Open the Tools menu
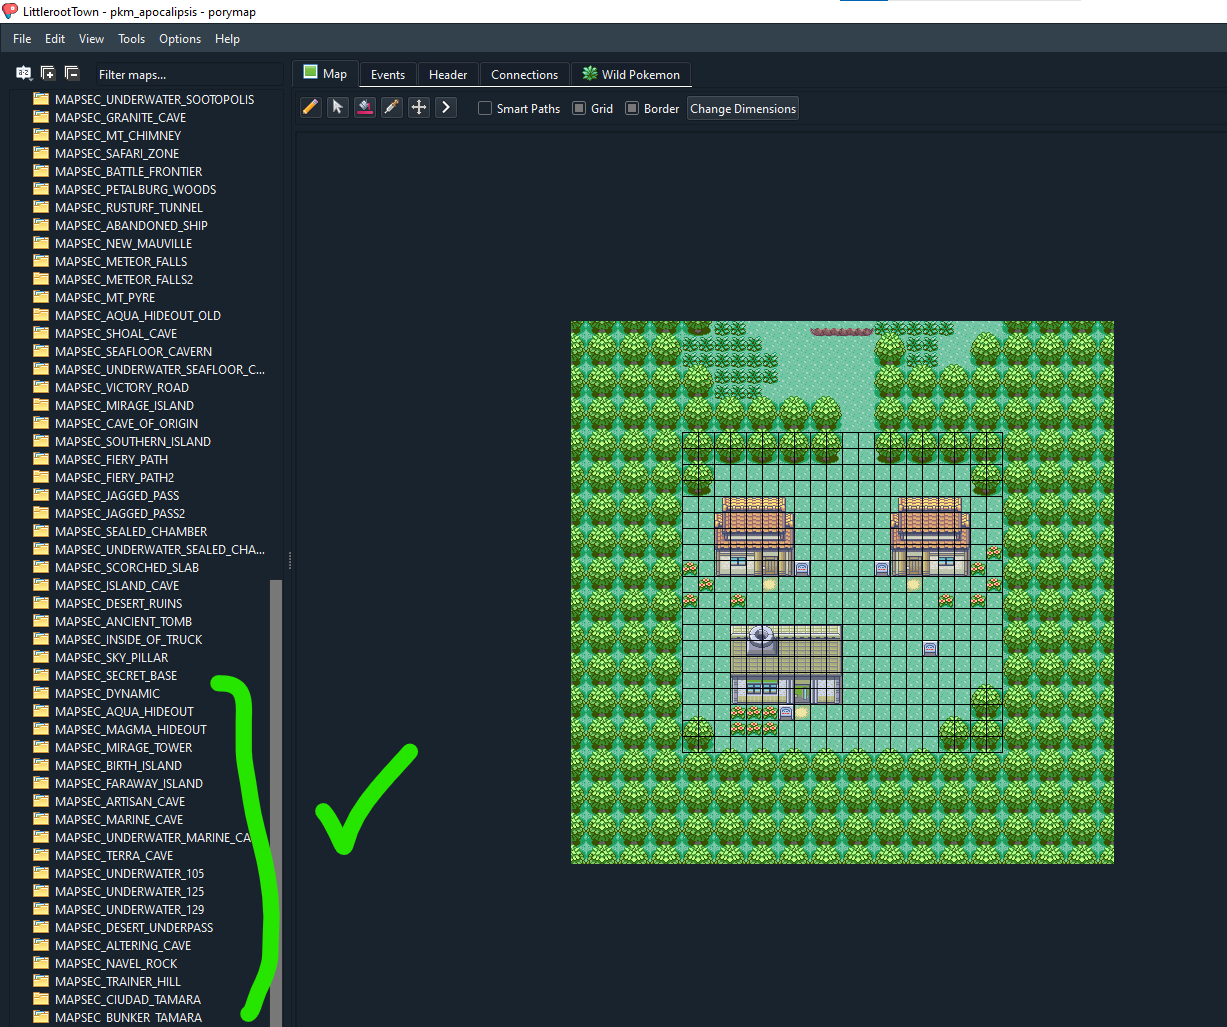 point(131,39)
